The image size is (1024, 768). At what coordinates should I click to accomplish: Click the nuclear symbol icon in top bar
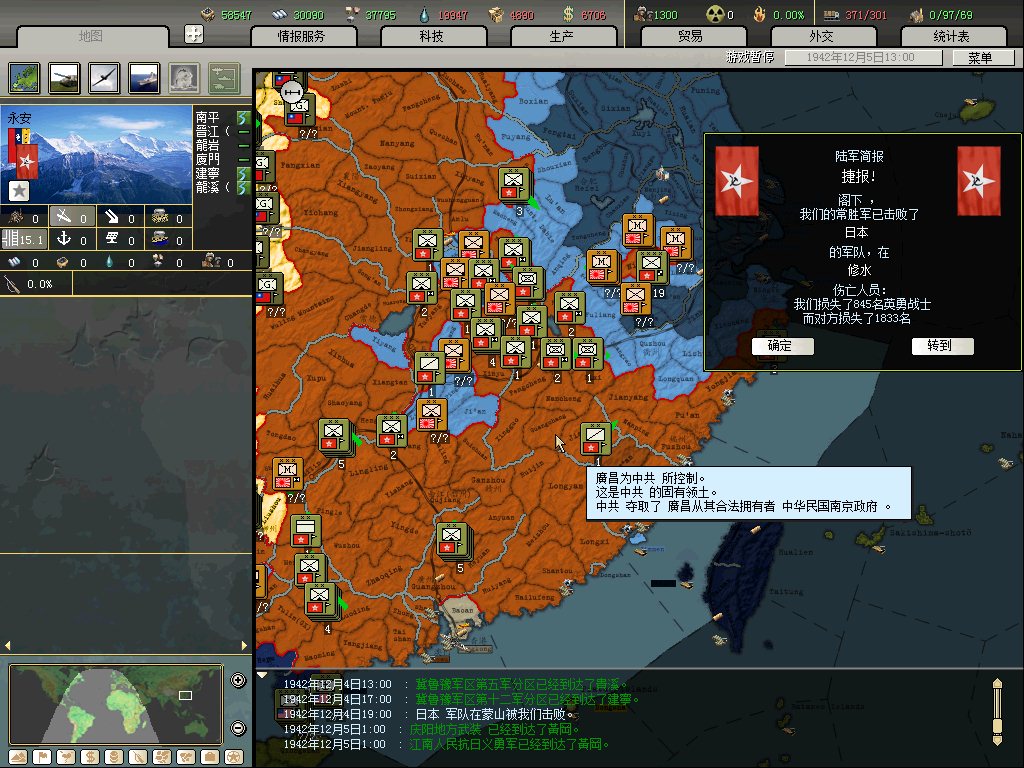point(716,14)
